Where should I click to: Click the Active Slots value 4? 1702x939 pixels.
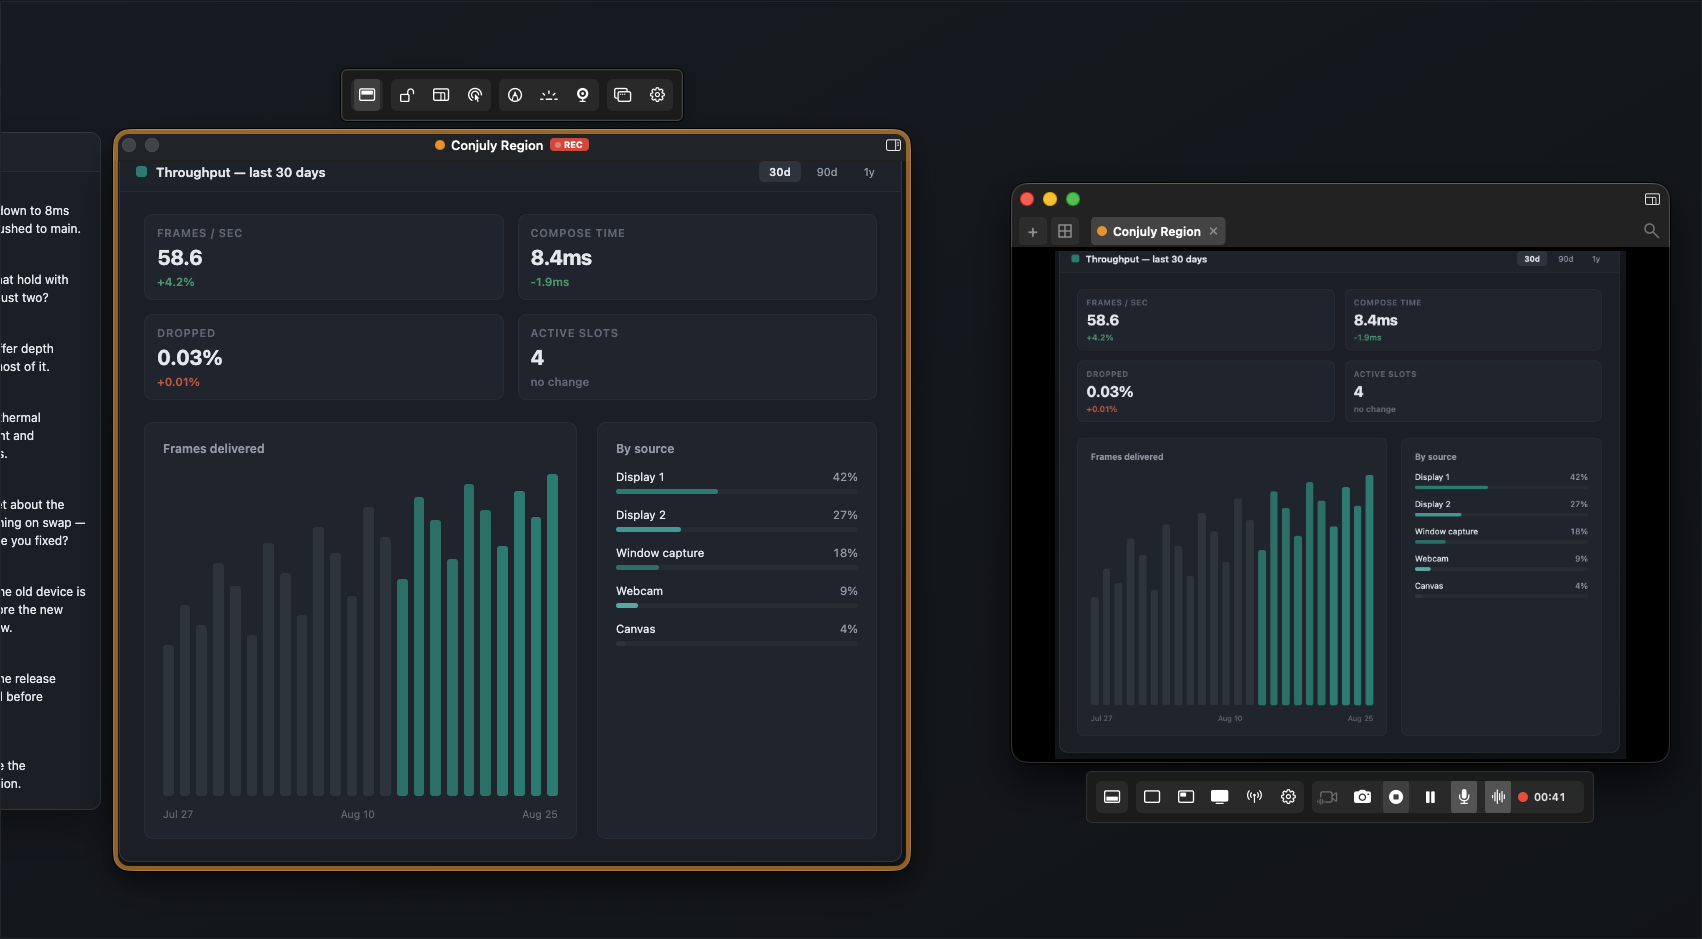pos(537,358)
